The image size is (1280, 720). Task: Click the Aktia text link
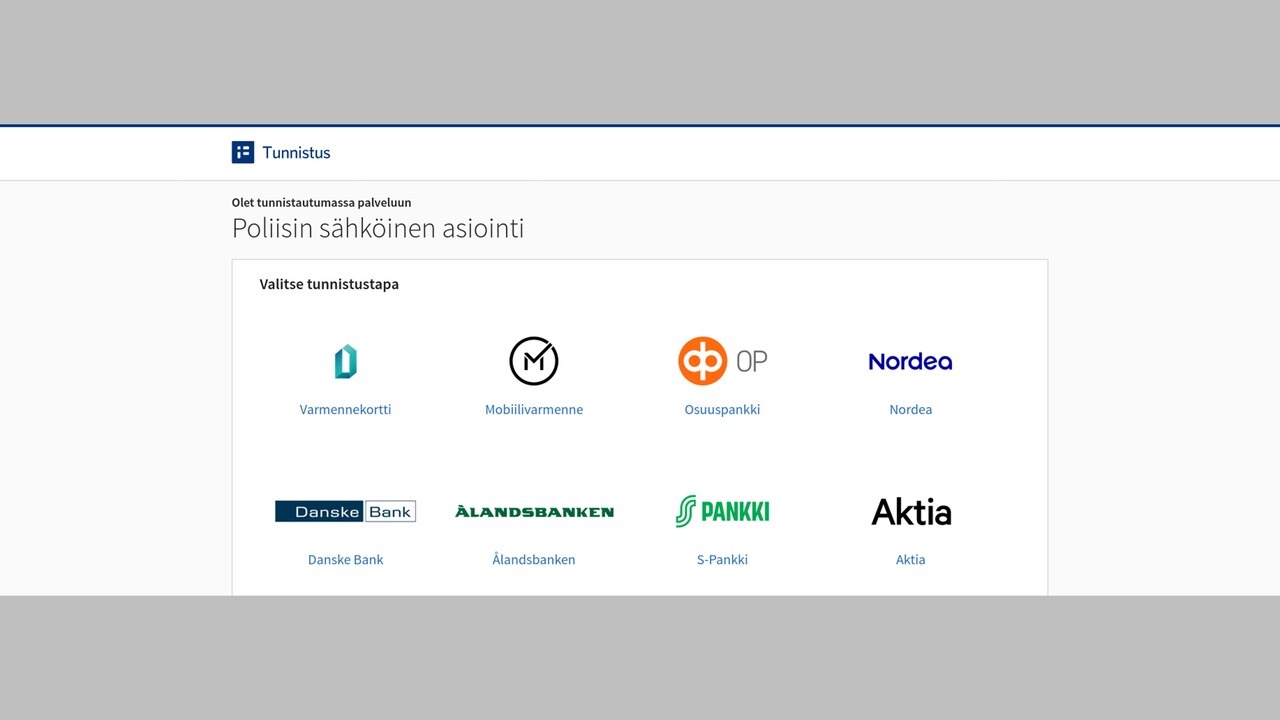coord(910,559)
